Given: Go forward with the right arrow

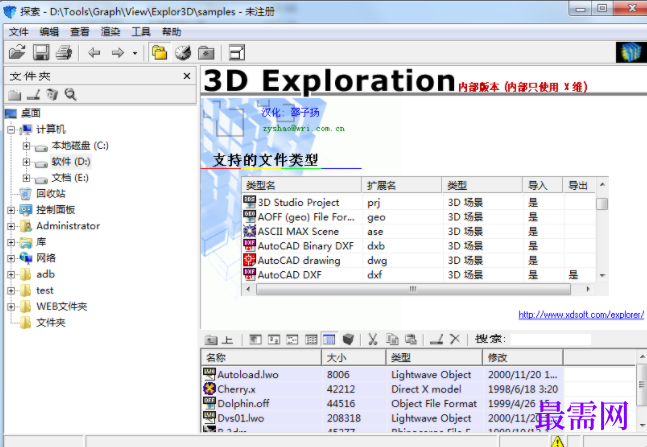Looking at the screenshot, I should (118, 52).
